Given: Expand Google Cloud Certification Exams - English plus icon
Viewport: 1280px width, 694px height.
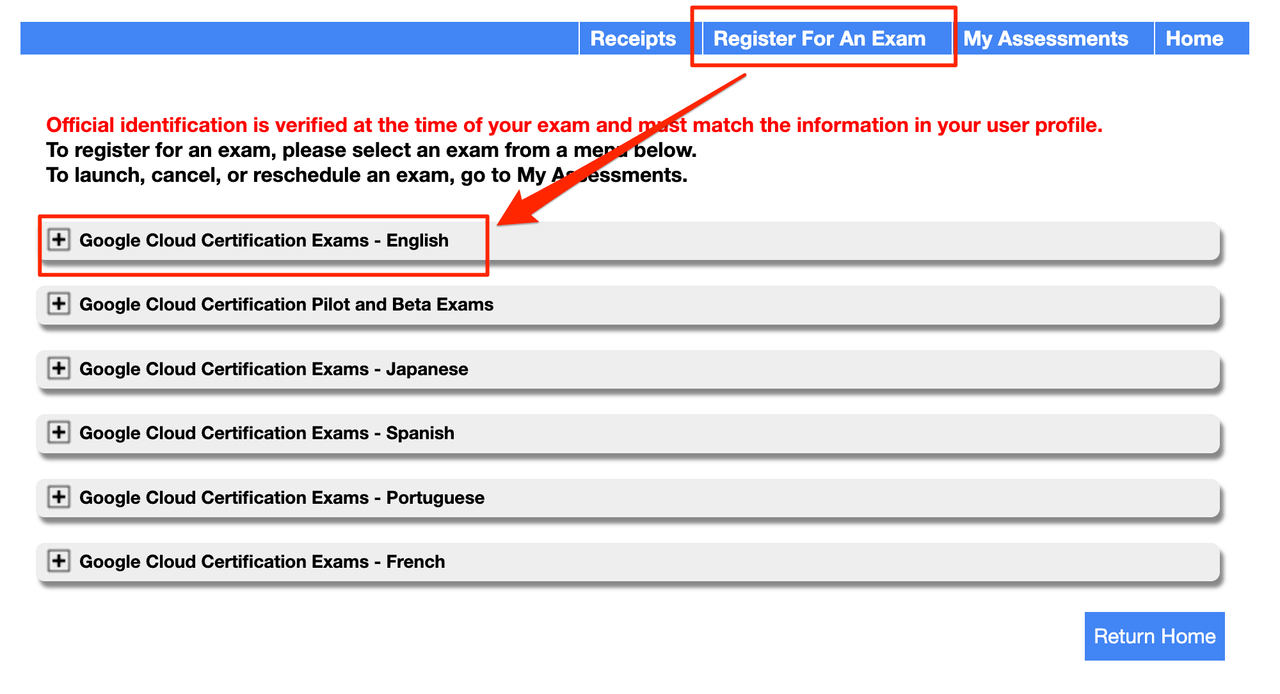Looking at the screenshot, I should (59, 240).
